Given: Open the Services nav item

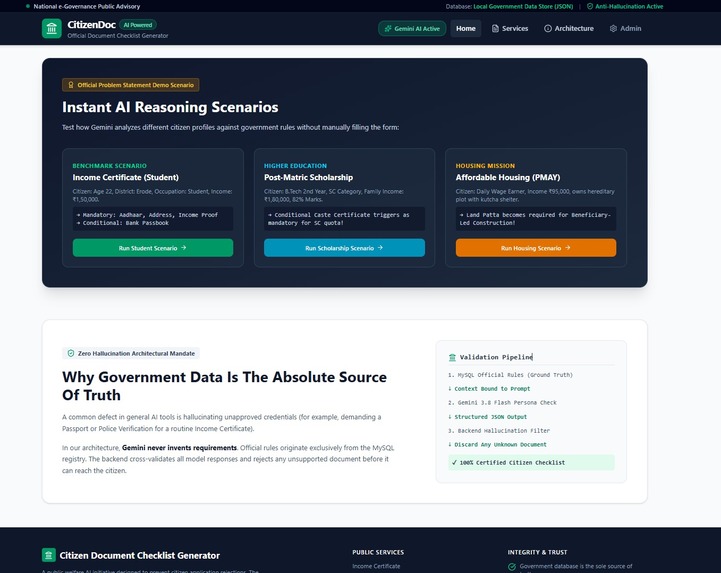Looking at the screenshot, I should [x=509, y=29].
